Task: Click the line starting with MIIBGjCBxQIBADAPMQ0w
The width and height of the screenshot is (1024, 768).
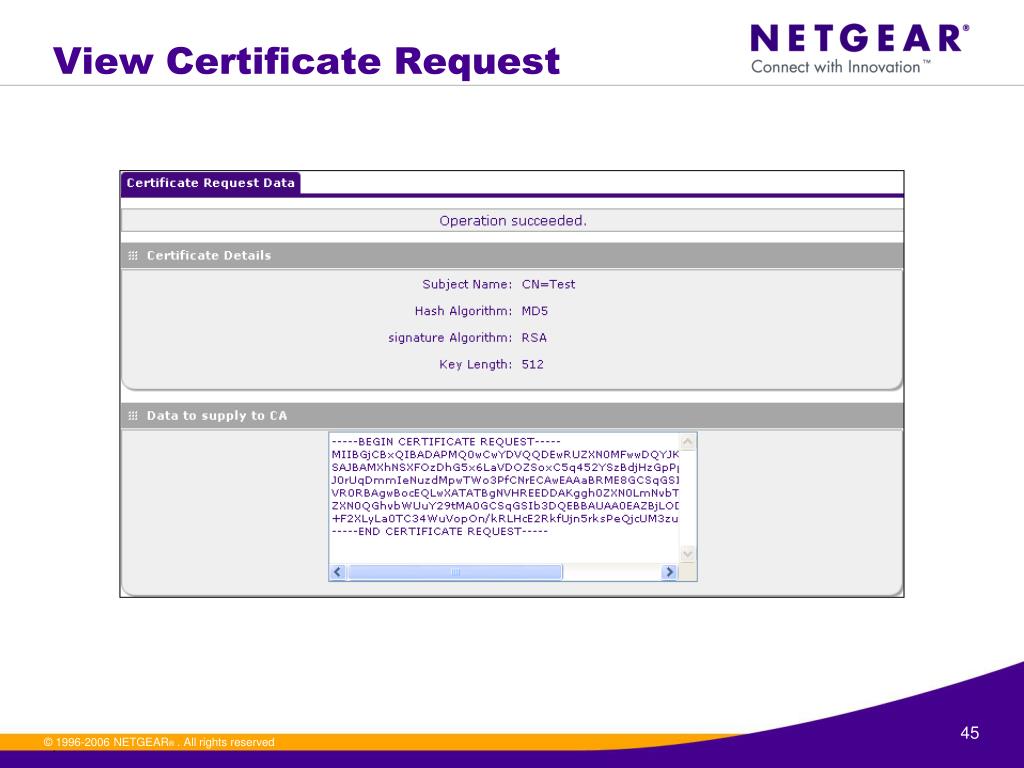Action: 505,455
